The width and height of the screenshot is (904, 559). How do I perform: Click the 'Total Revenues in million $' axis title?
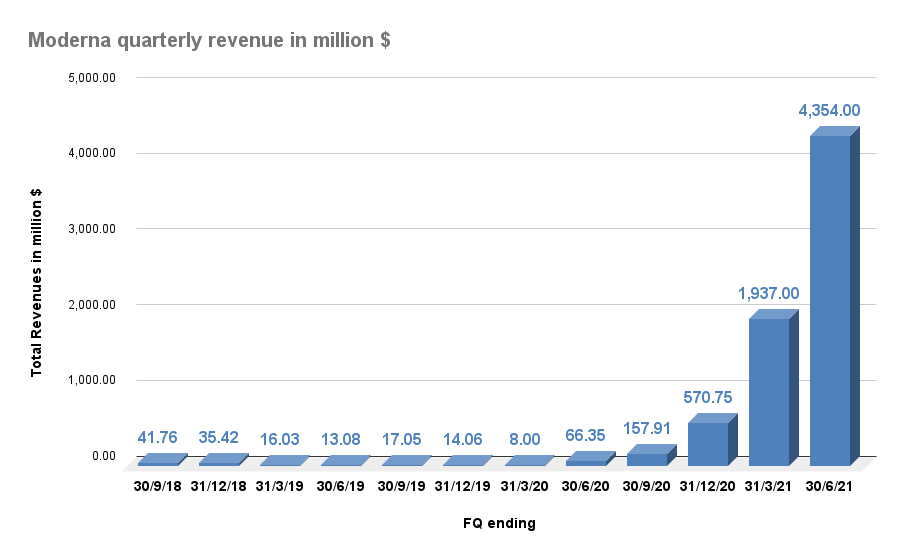coord(37,283)
